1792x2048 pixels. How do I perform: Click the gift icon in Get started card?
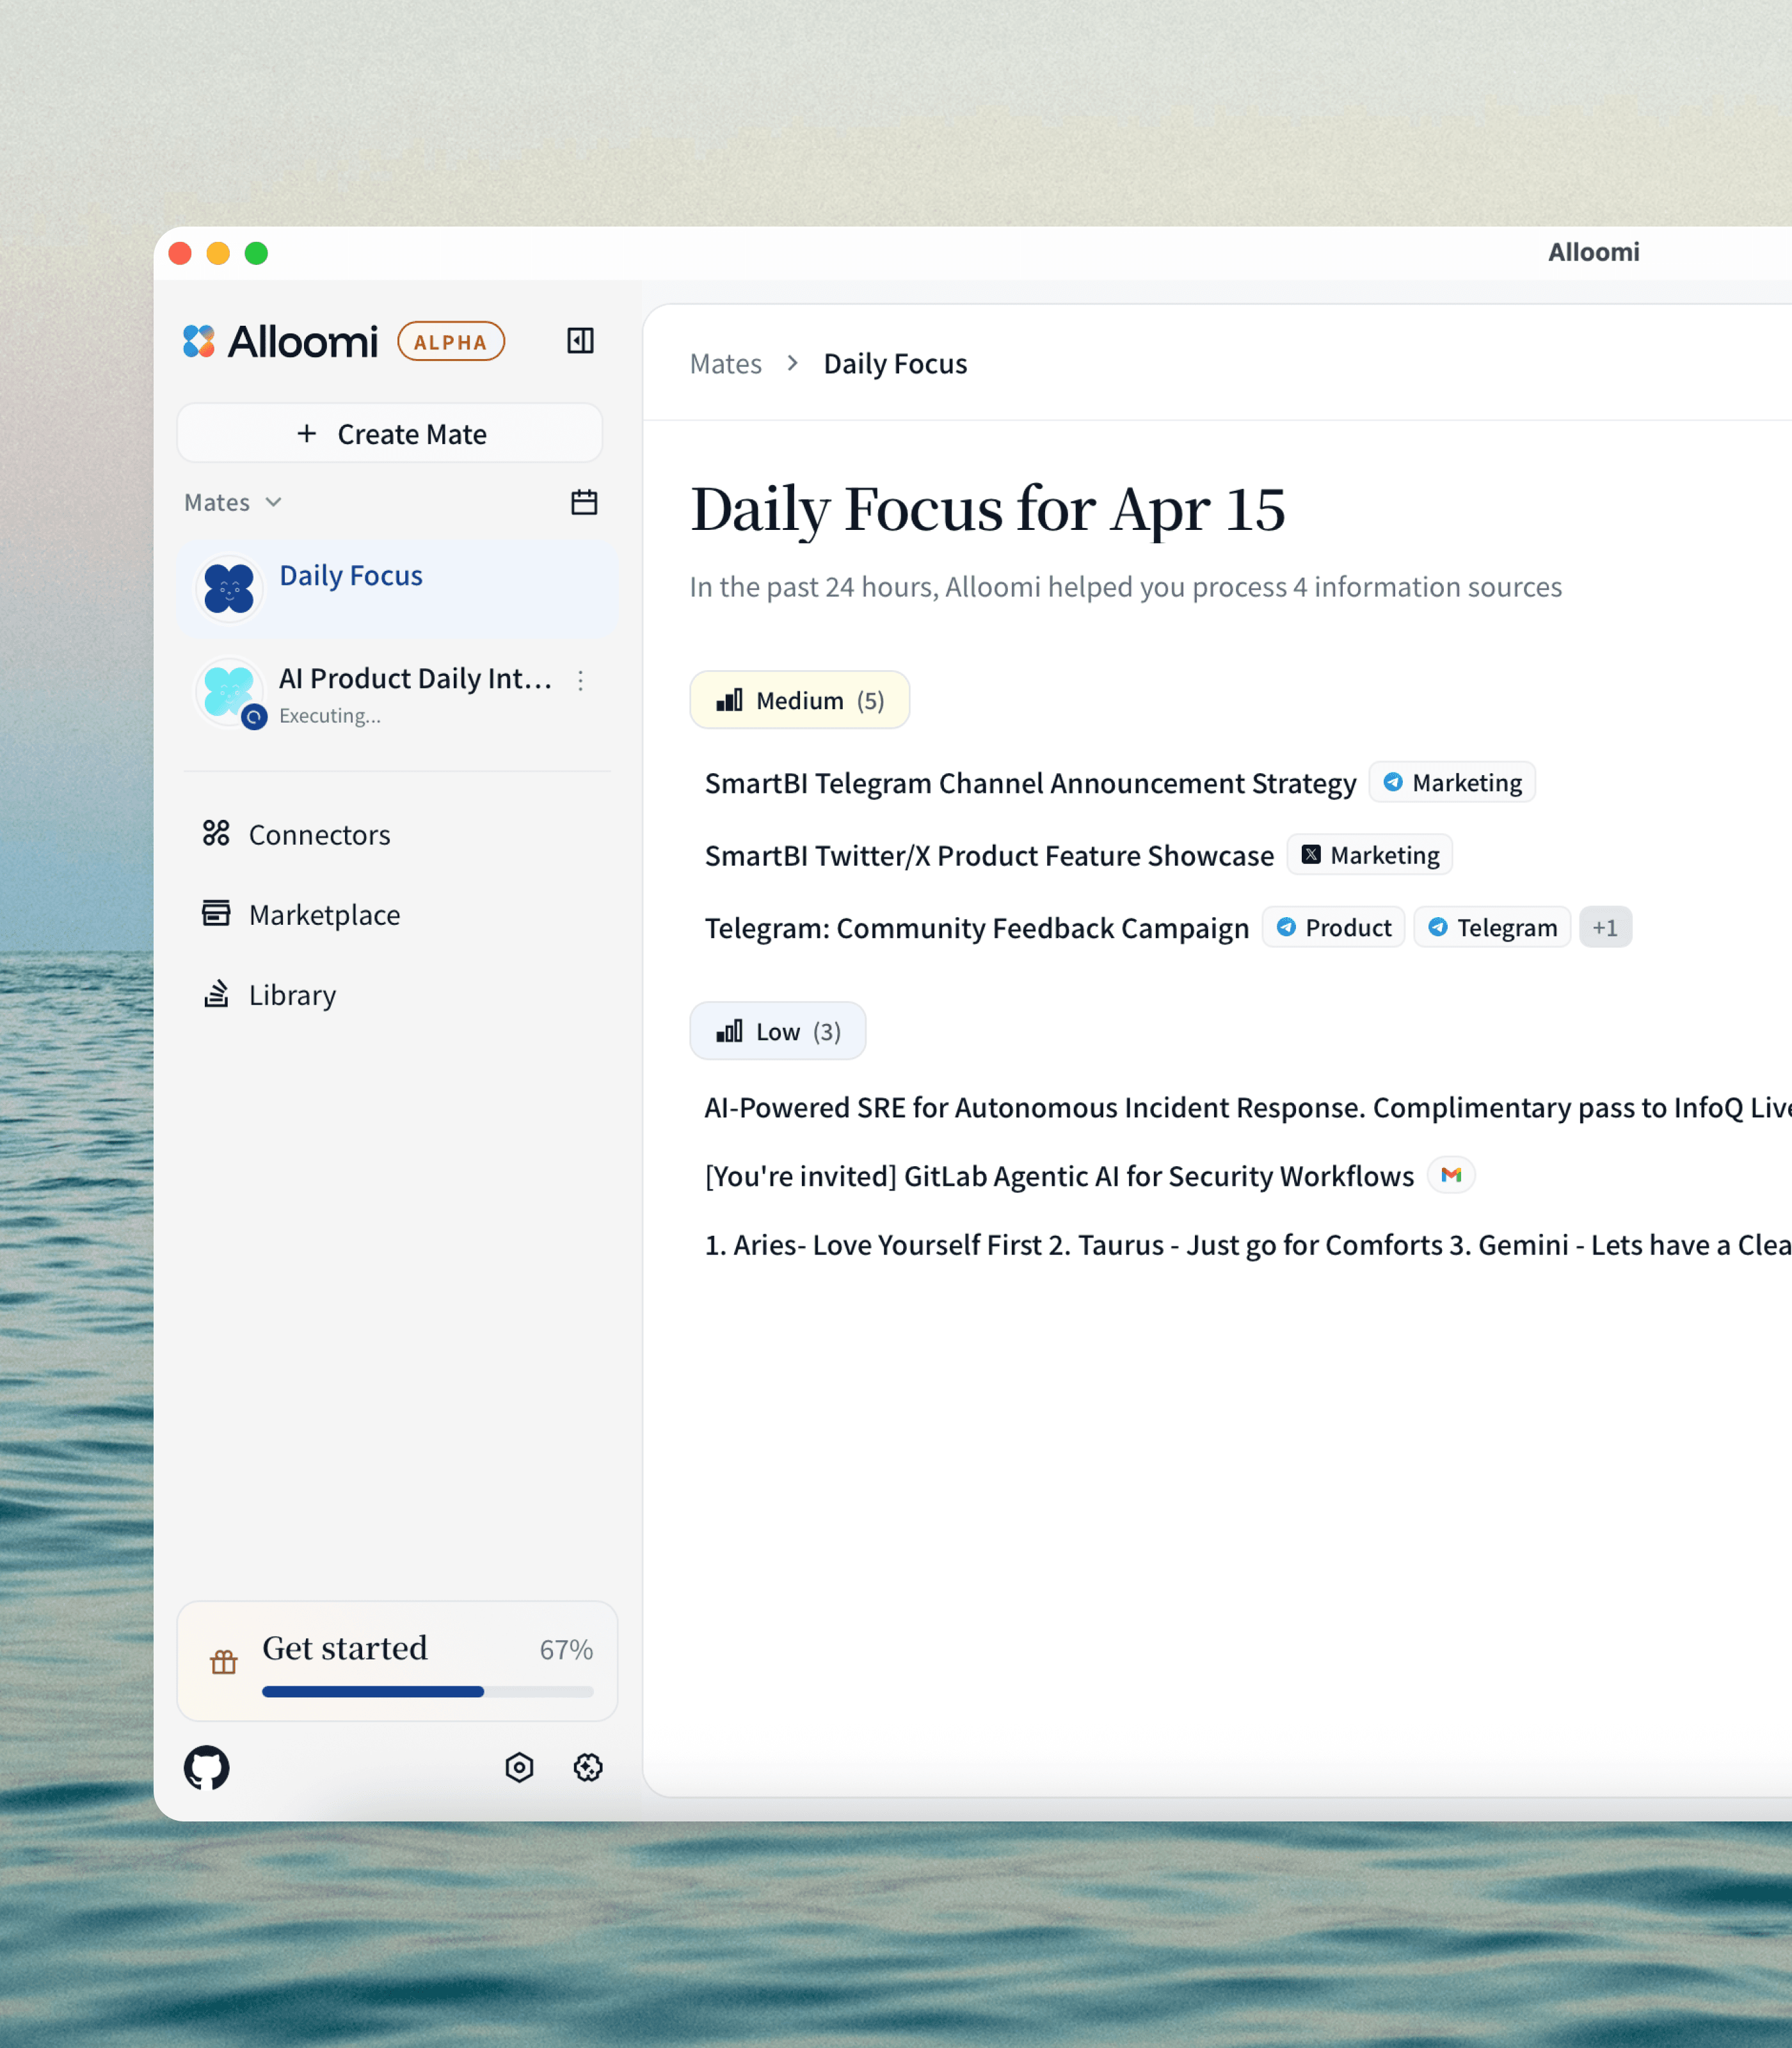[224, 1662]
